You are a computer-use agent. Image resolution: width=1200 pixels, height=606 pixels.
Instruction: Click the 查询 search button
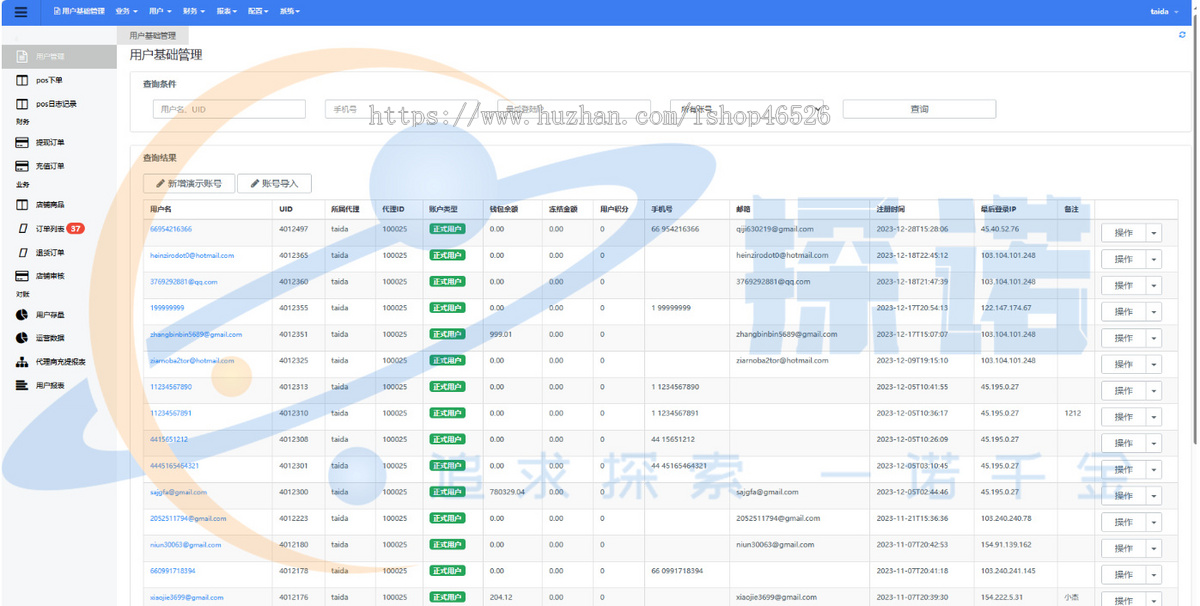coord(919,109)
